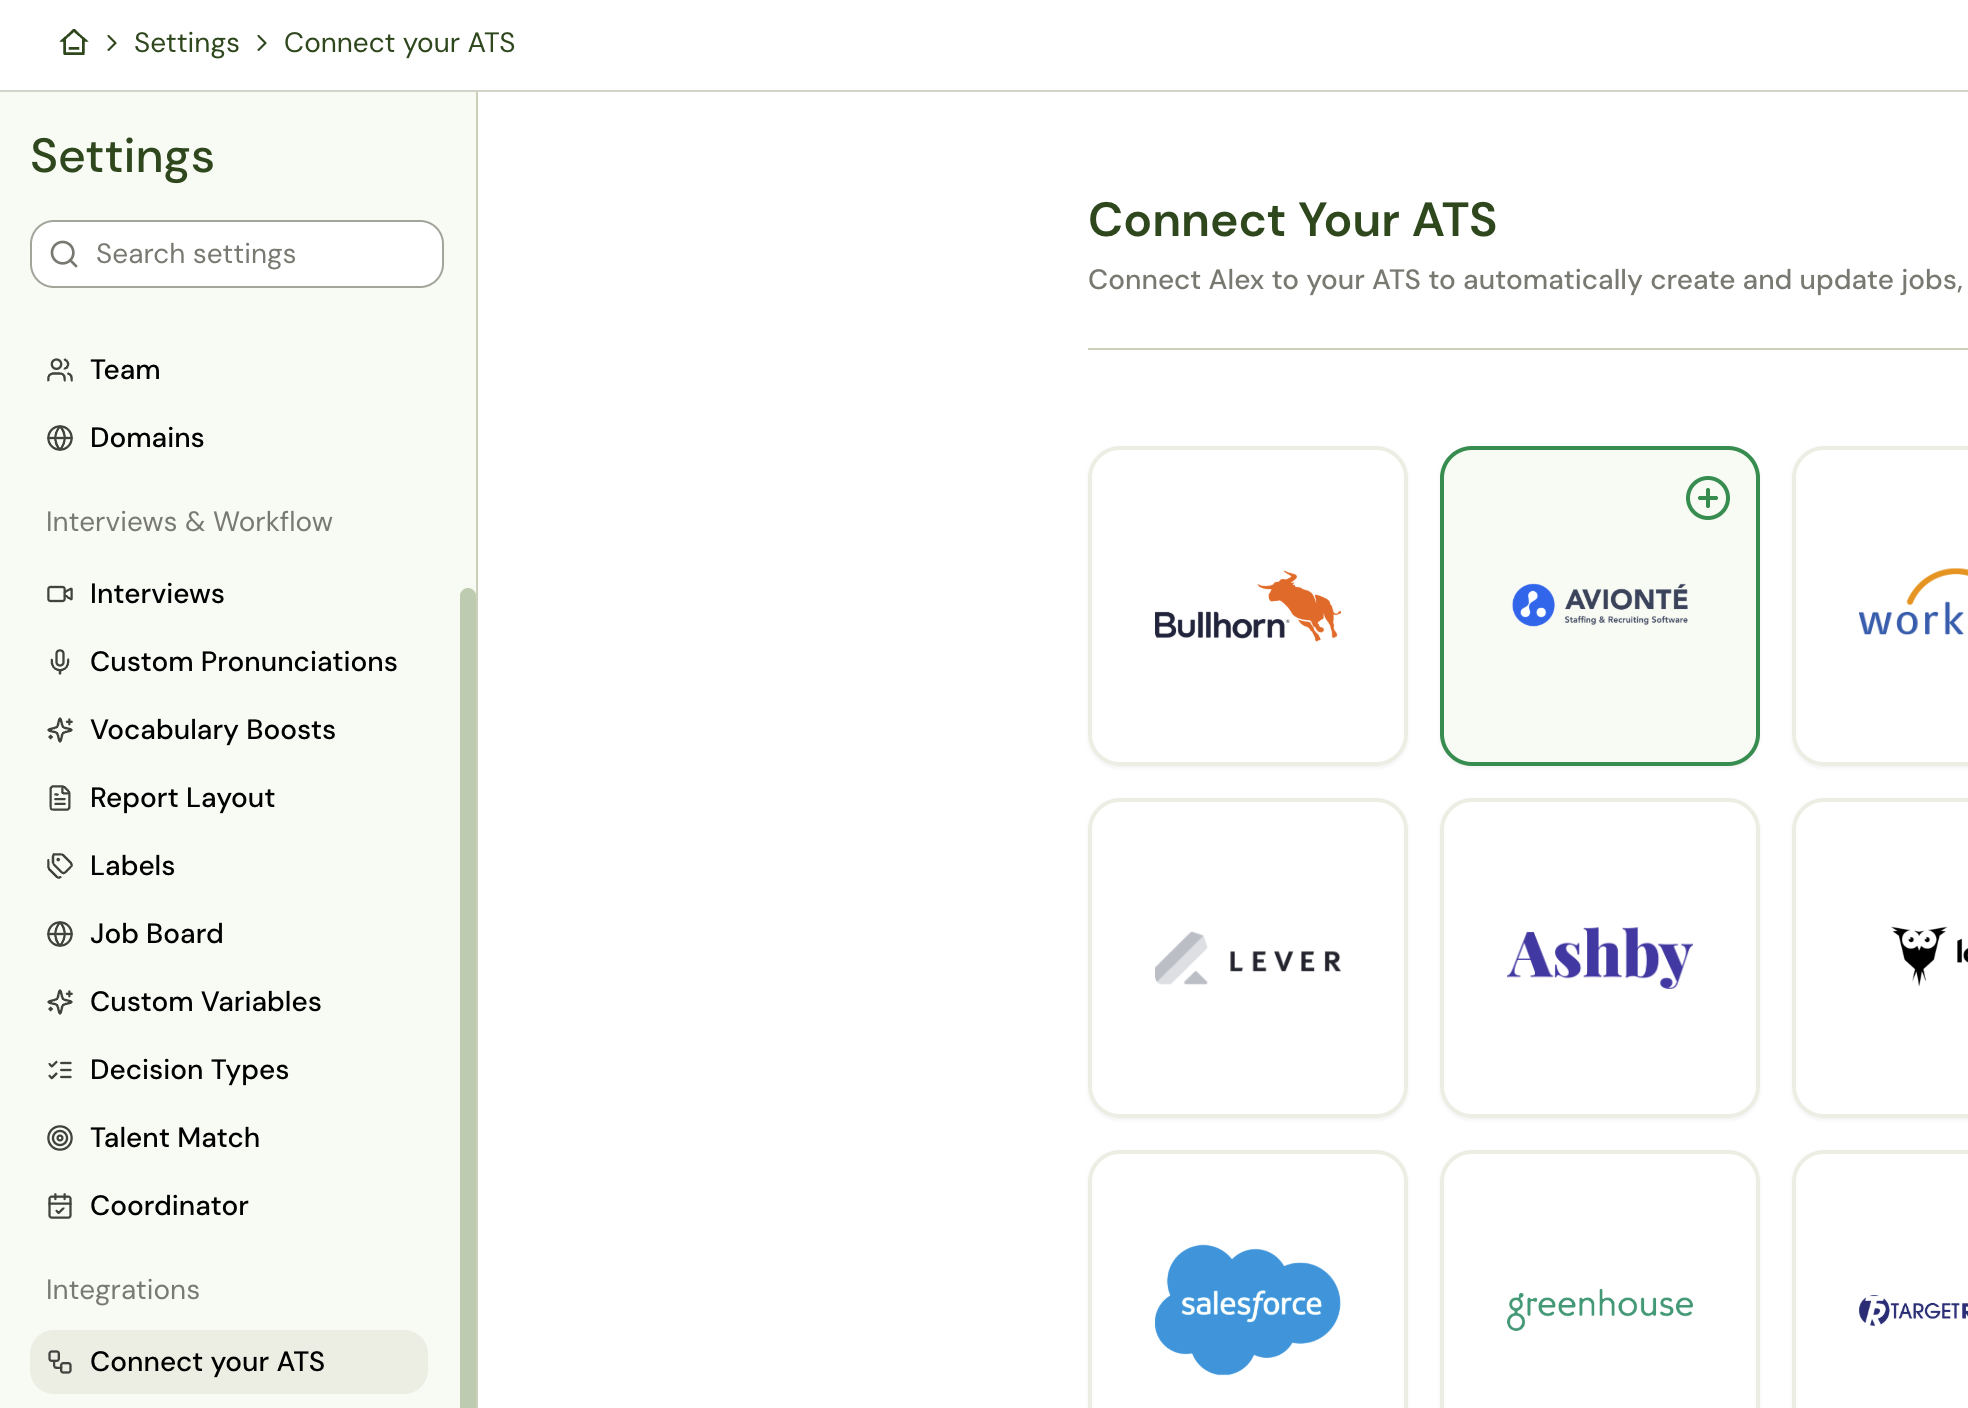
Task: Focus the Search settings field
Action: click(237, 254)
